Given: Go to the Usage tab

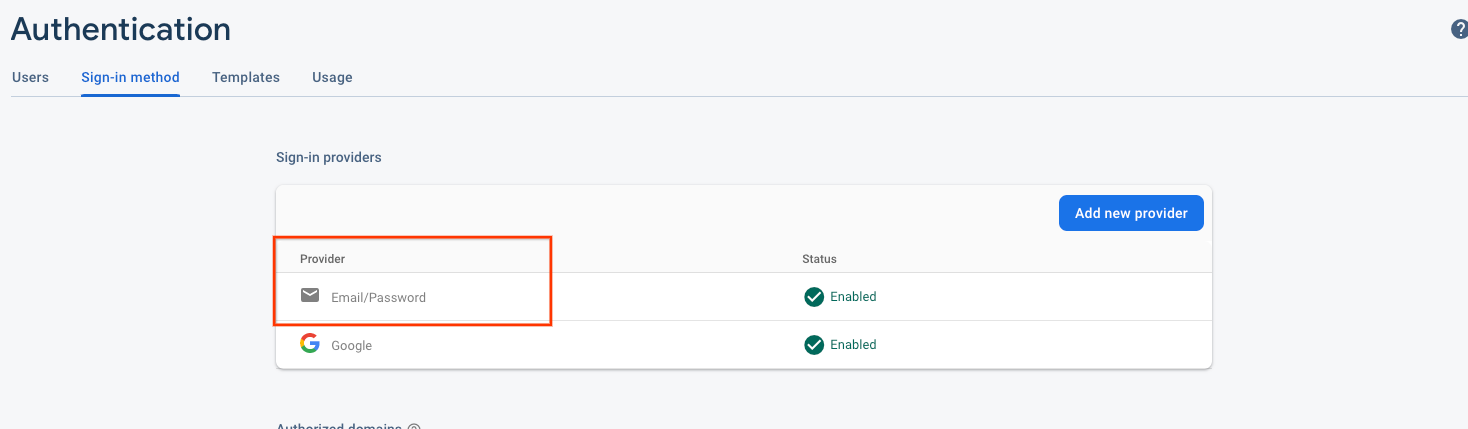Looking at the screenshot, I should click(x=332, y=77).
